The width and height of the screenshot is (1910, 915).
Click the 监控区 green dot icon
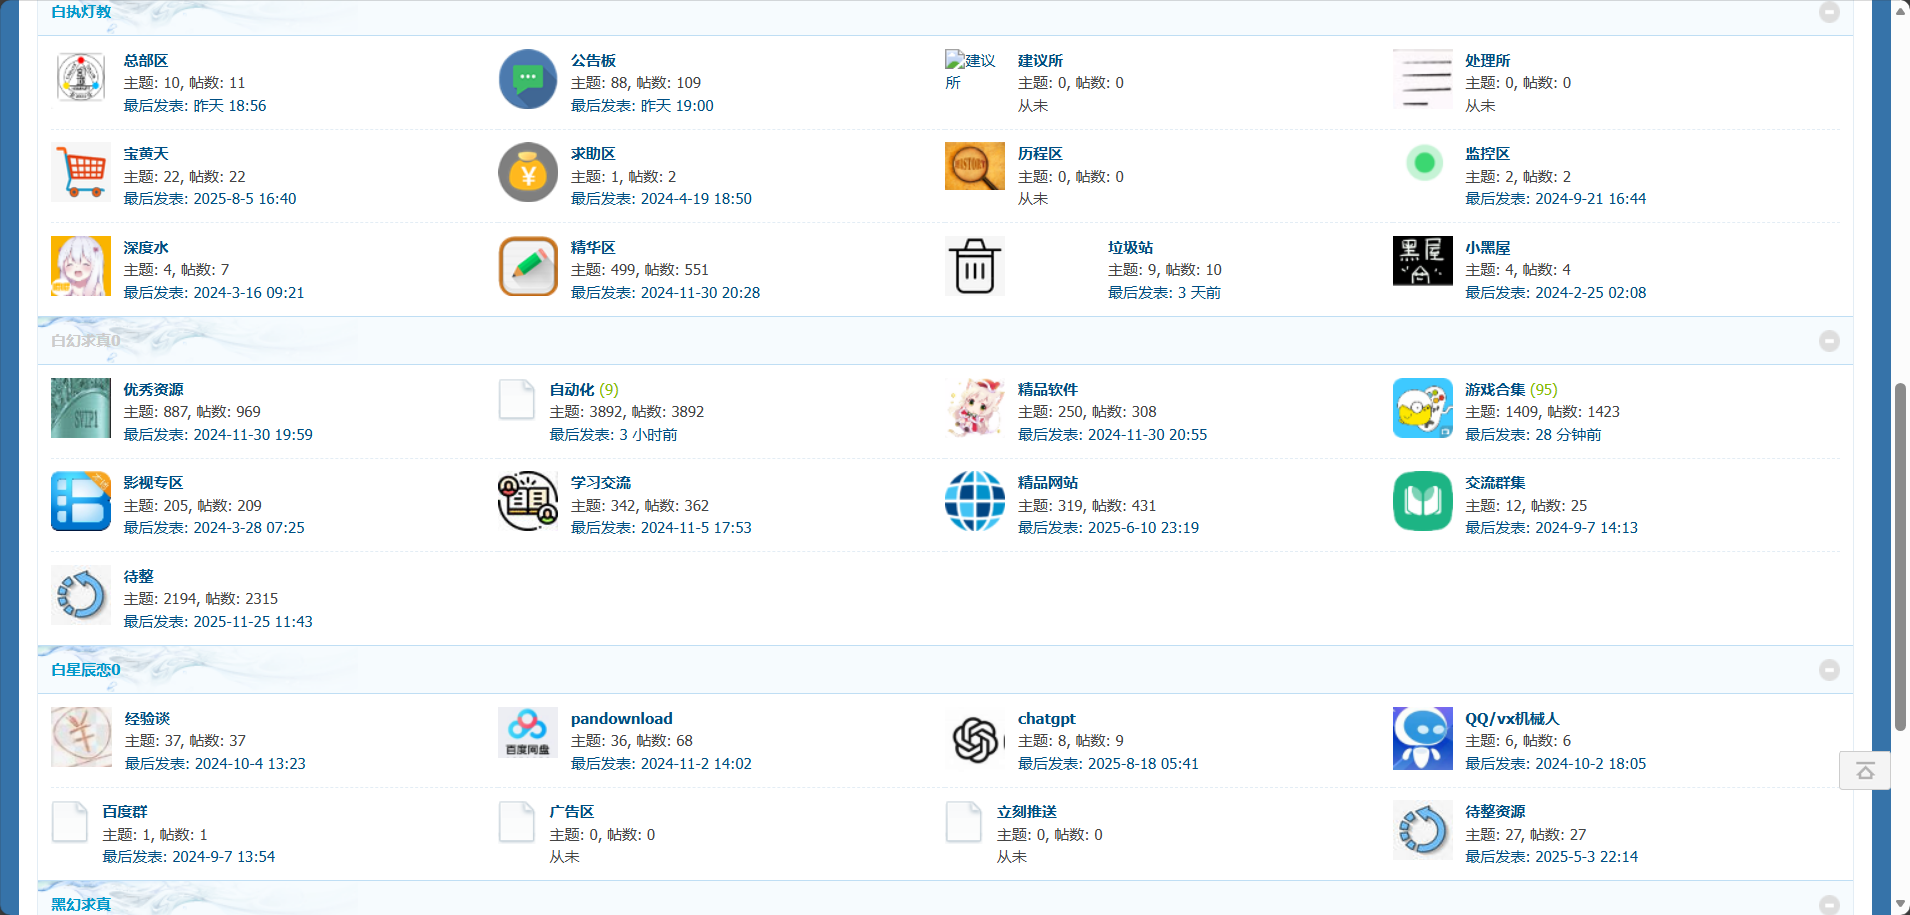pyautogui.click(x=1422, y=161)
